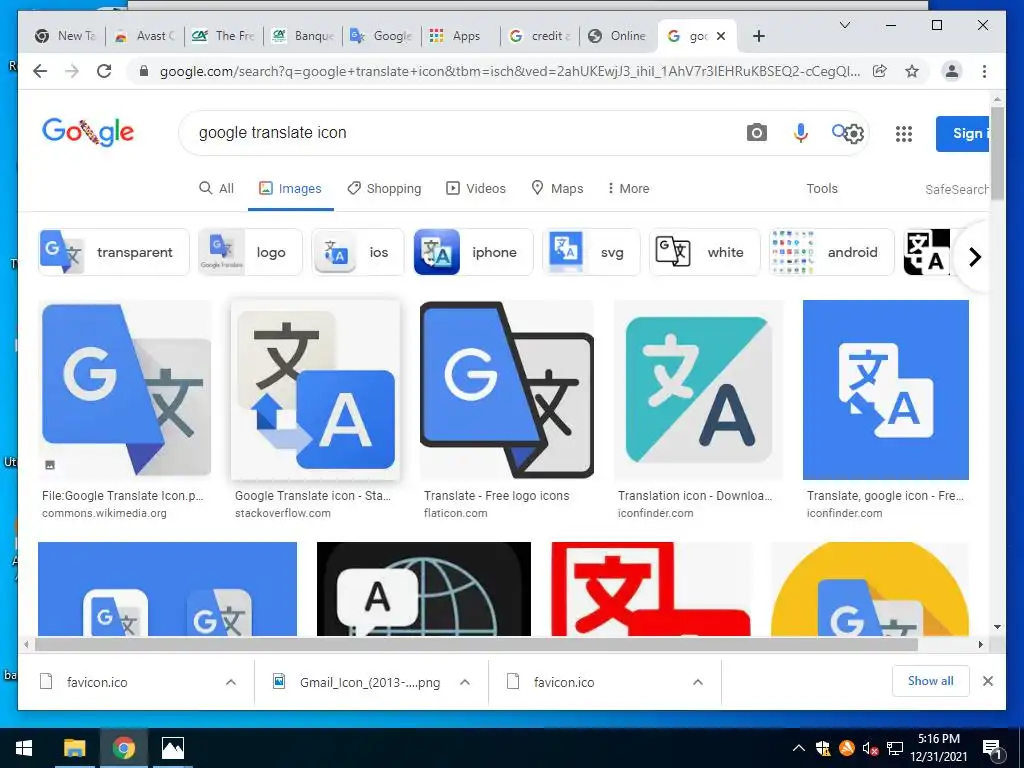Viewport: 1024px width, 768px height.
Task: Click the search magnifier button
Action: pyautogui.click(x=839, y=132)
